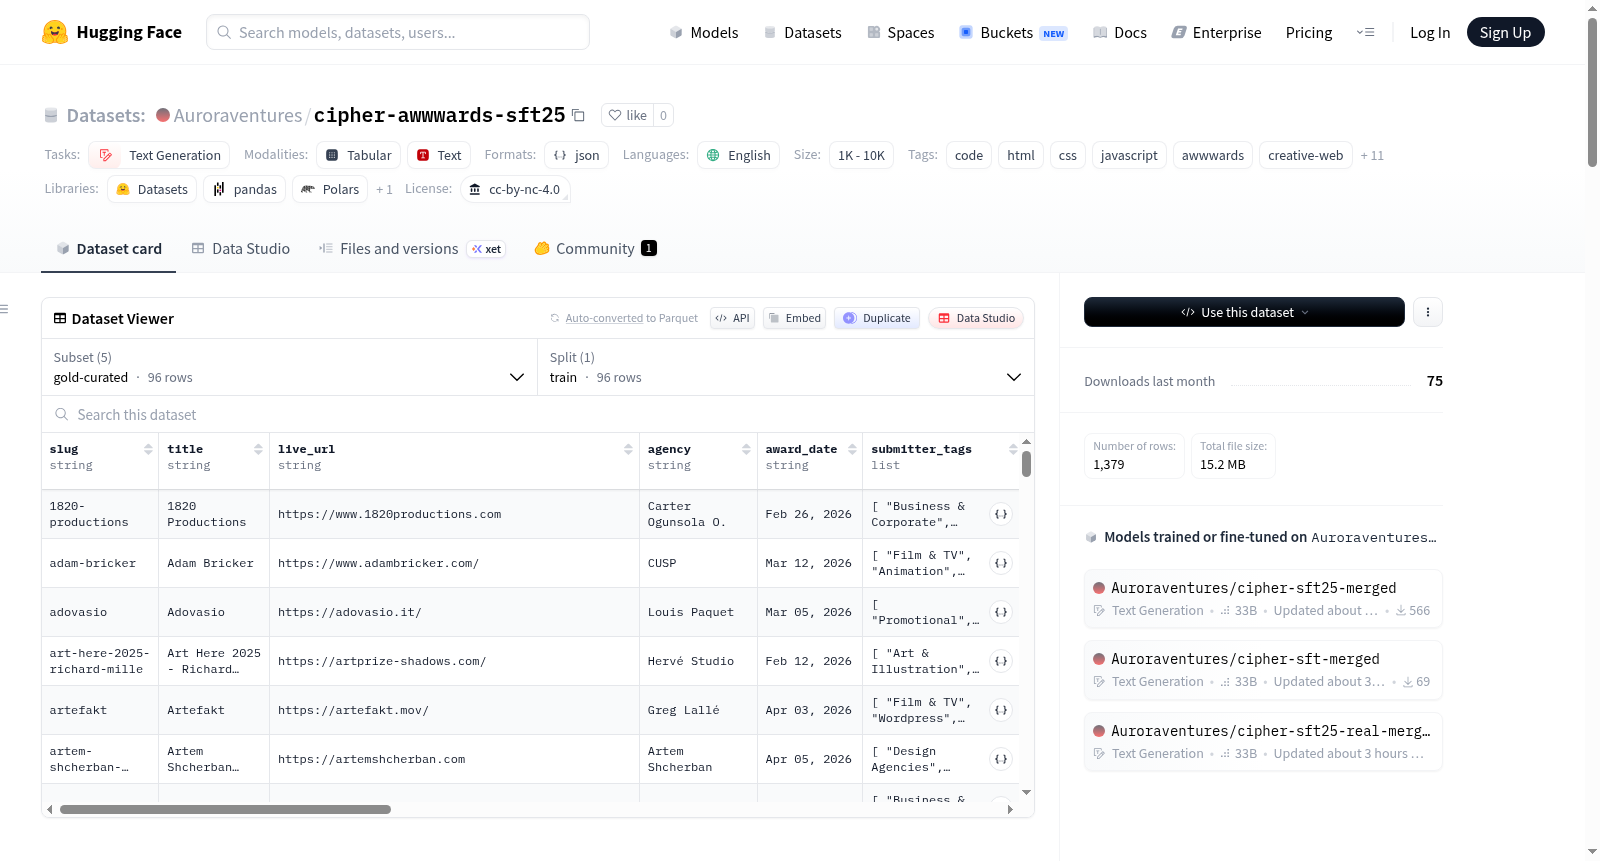
Task: Duplicate the dataset via Duplicate button
Action: coord(877,318)
